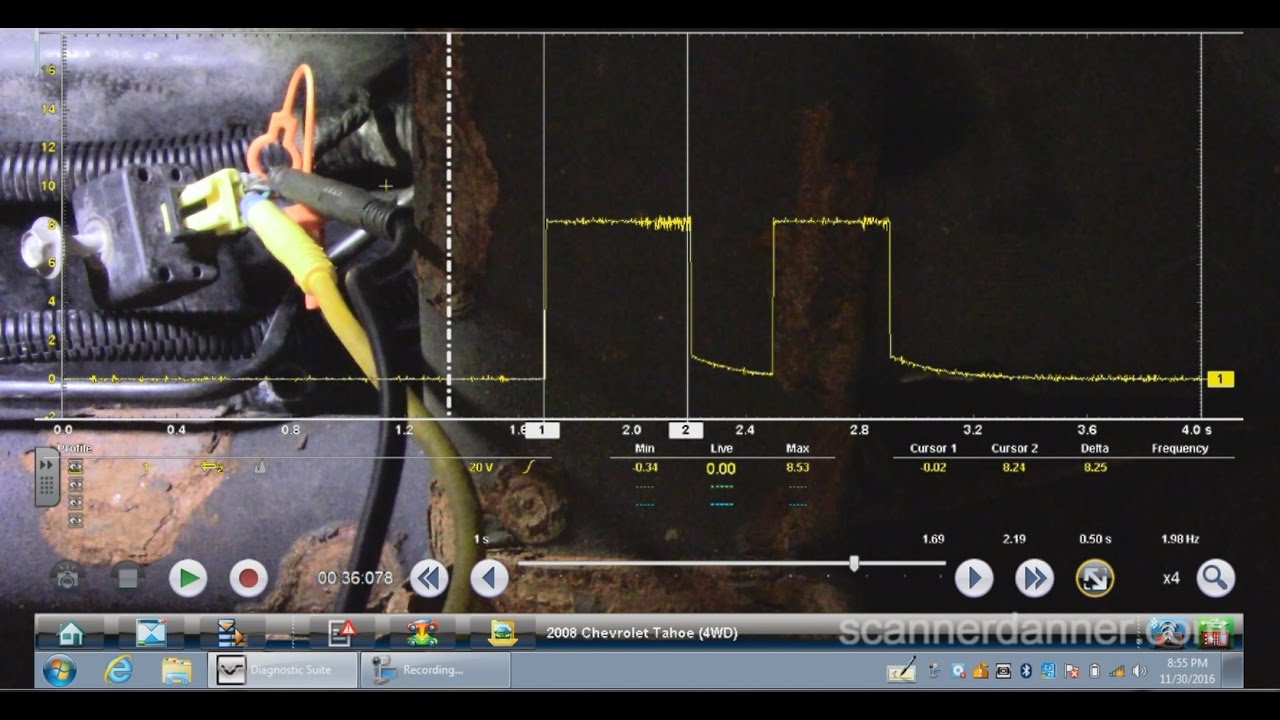Select cursor 1 marker on time axis
The width and height of the screenshot is (1280, 720).
[542, 430]
